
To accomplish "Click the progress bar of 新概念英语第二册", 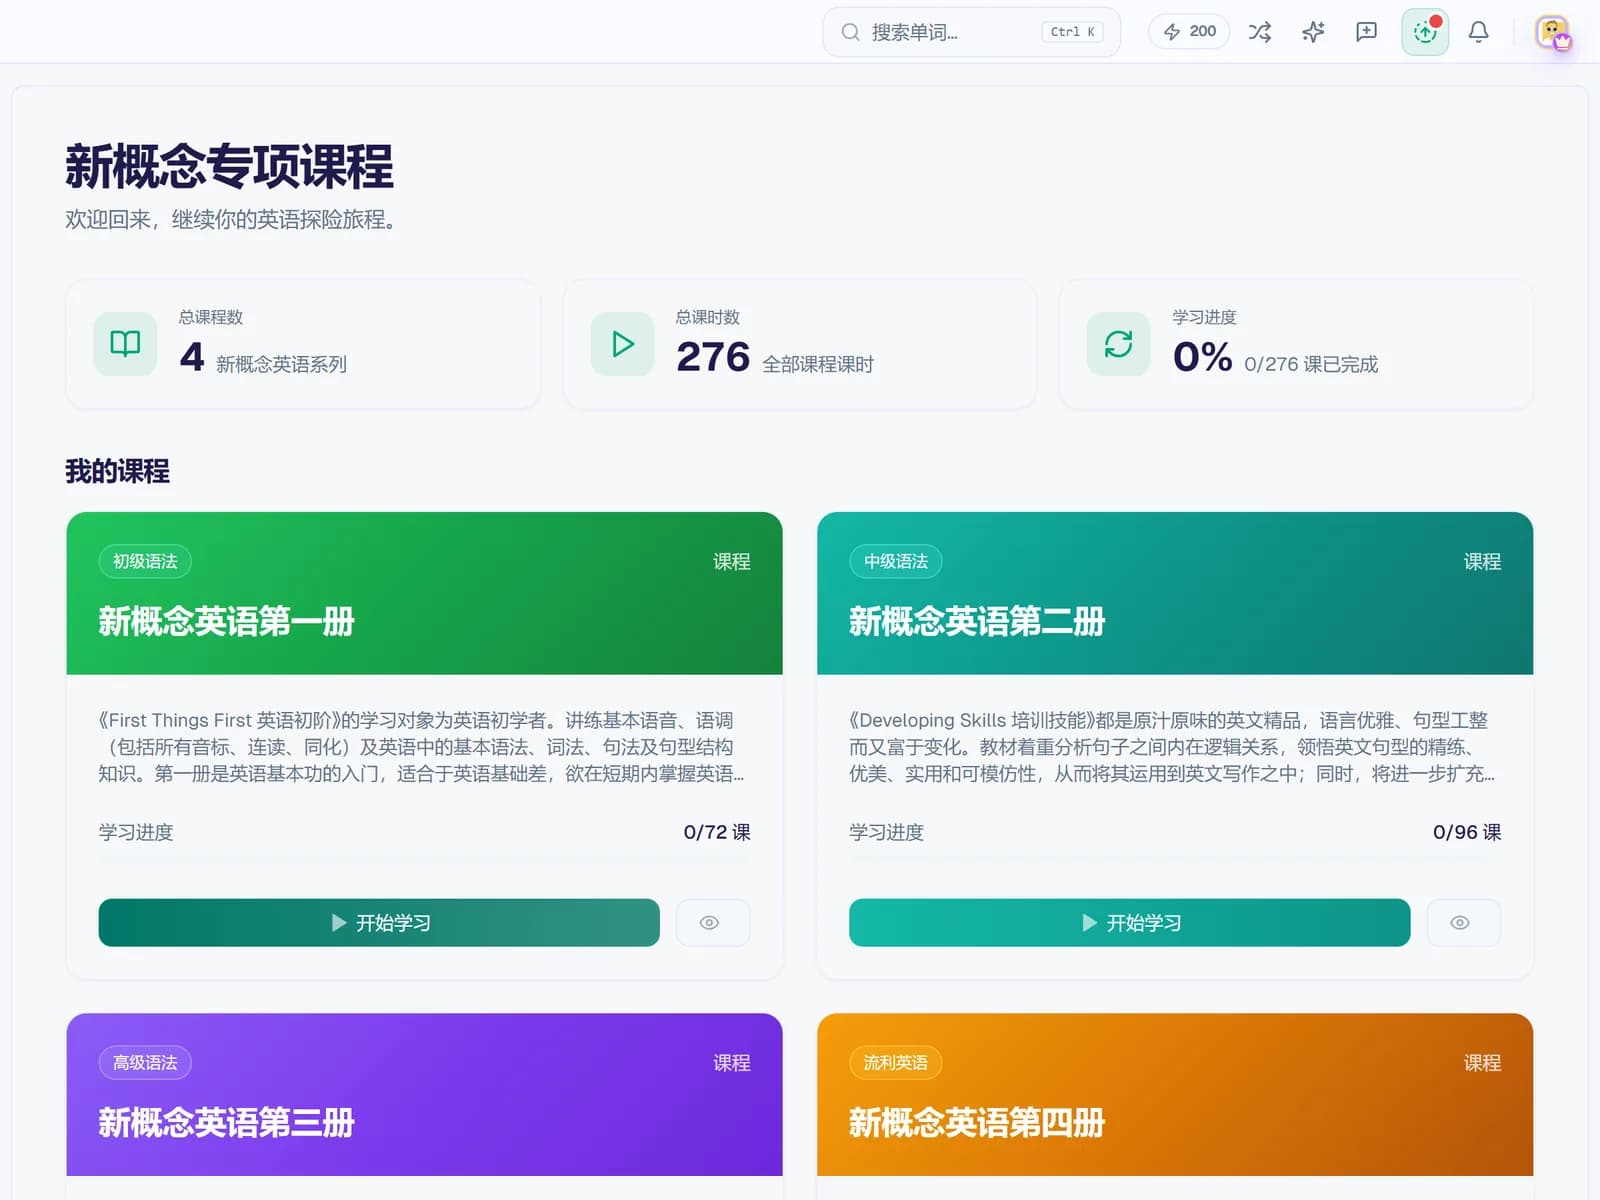I will (1175, 860).
